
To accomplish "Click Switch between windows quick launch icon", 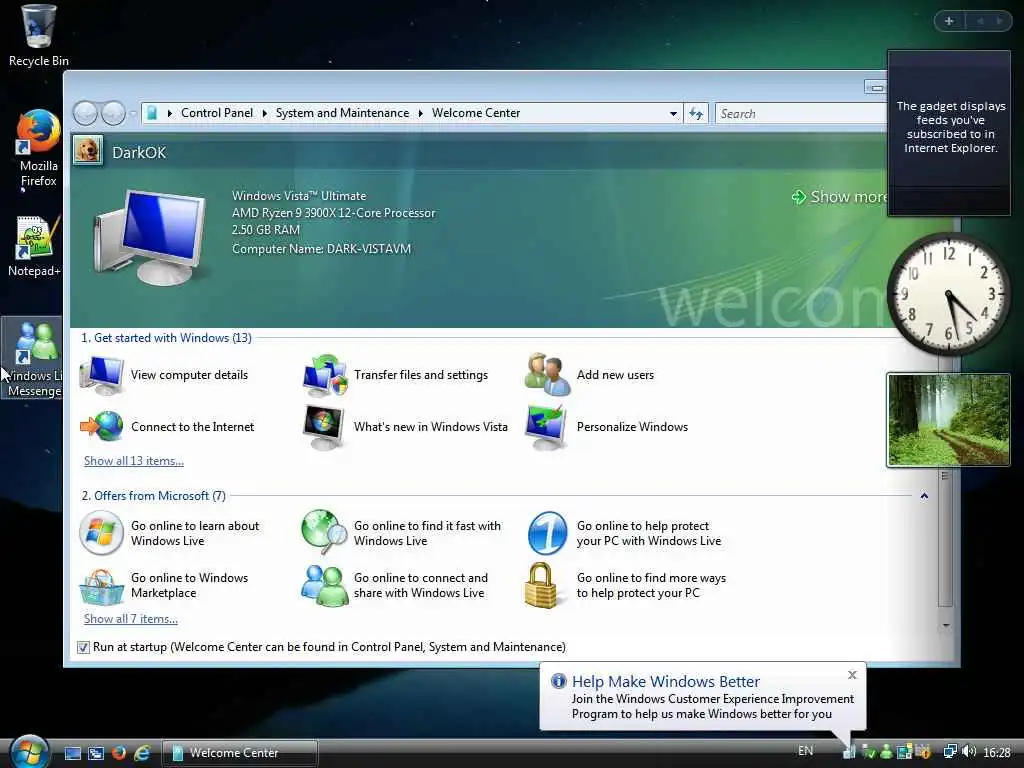I will [x=96, y=753].
